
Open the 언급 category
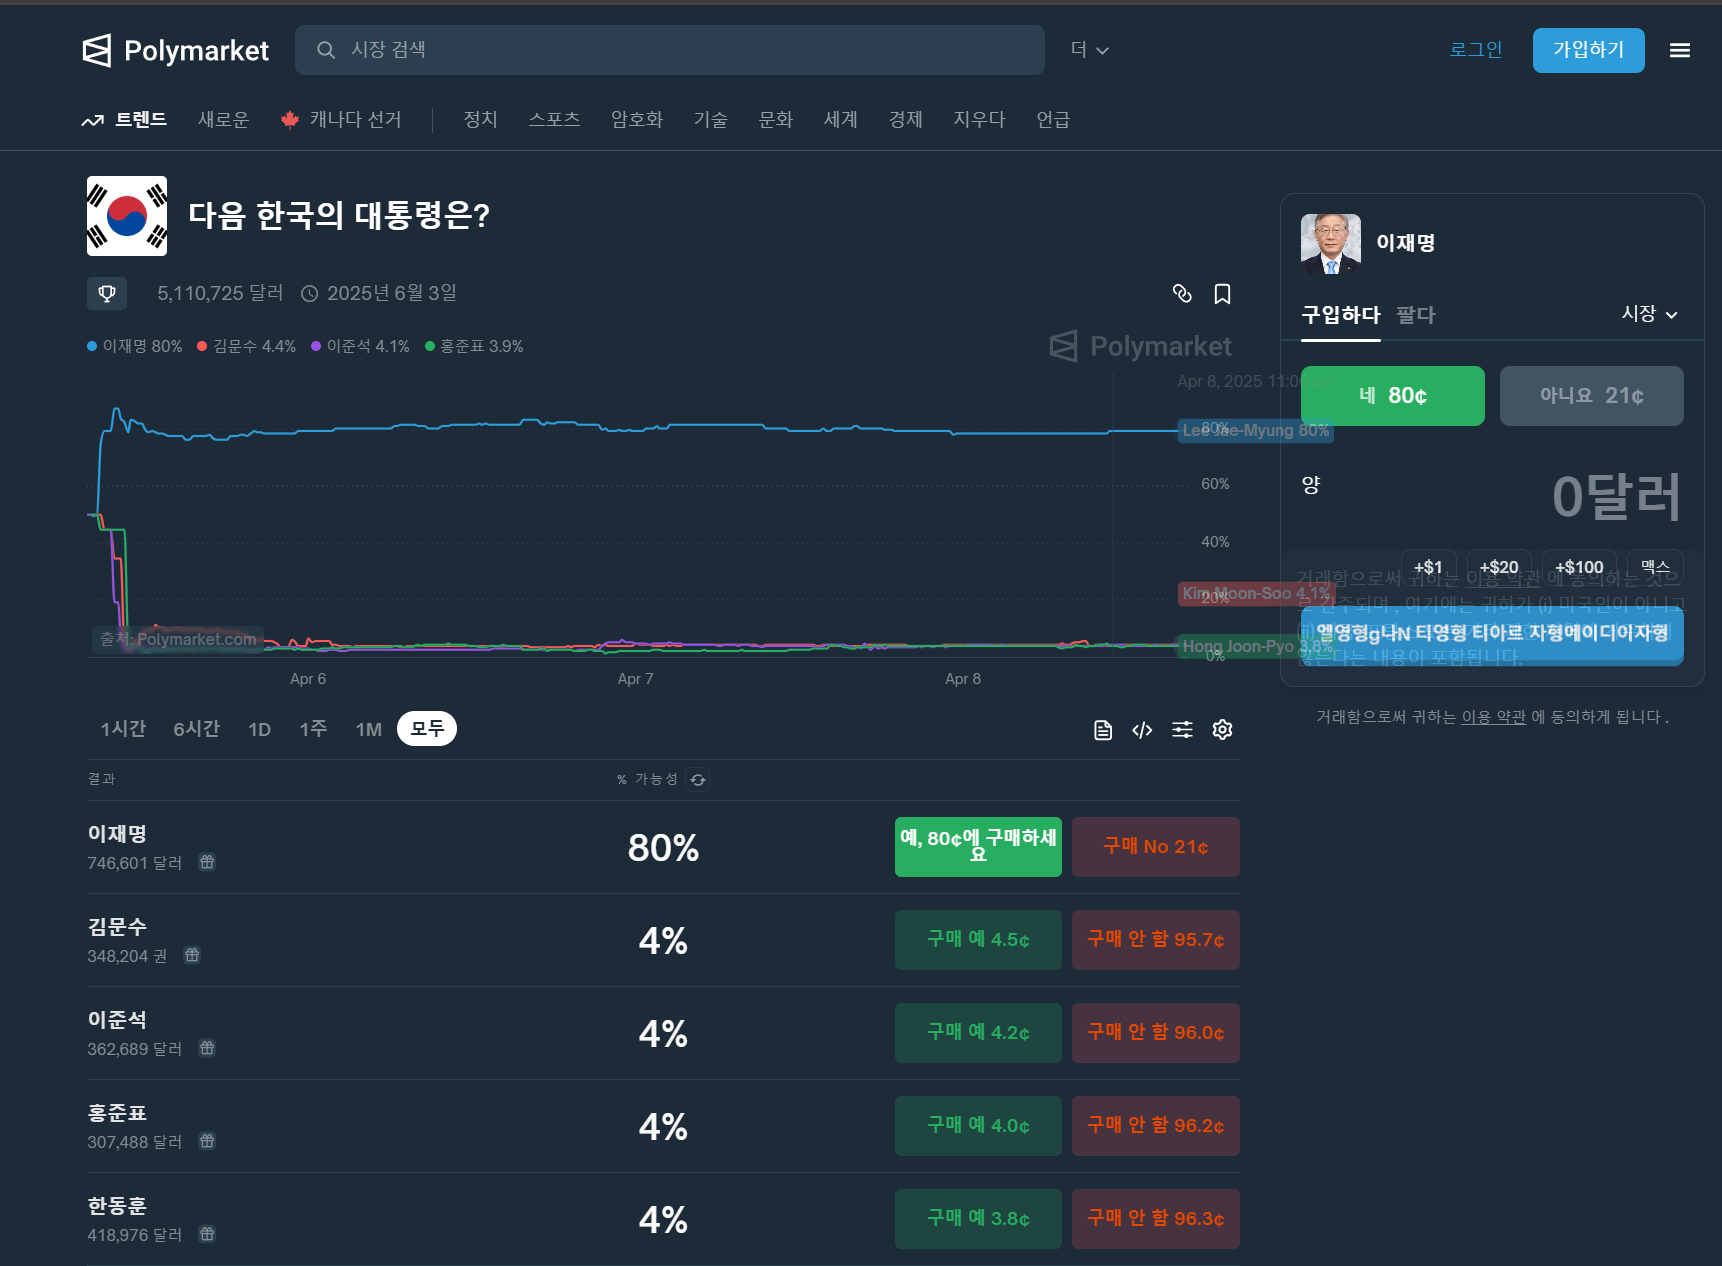coord(1053,120)
